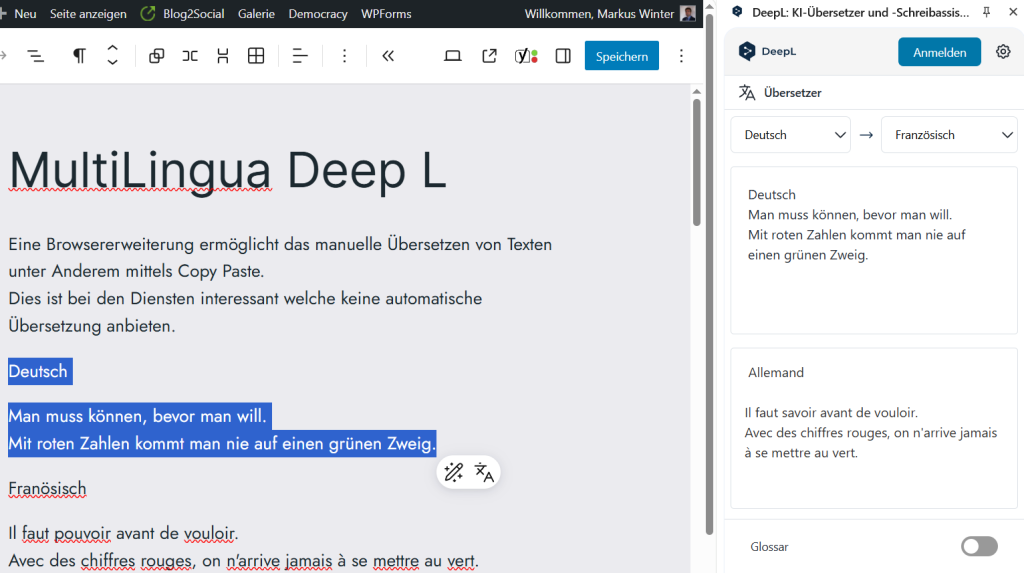Screen dimensions: 1024x573
Task: Open WPForms admin bar item
Action: click(x=386, y=13)
